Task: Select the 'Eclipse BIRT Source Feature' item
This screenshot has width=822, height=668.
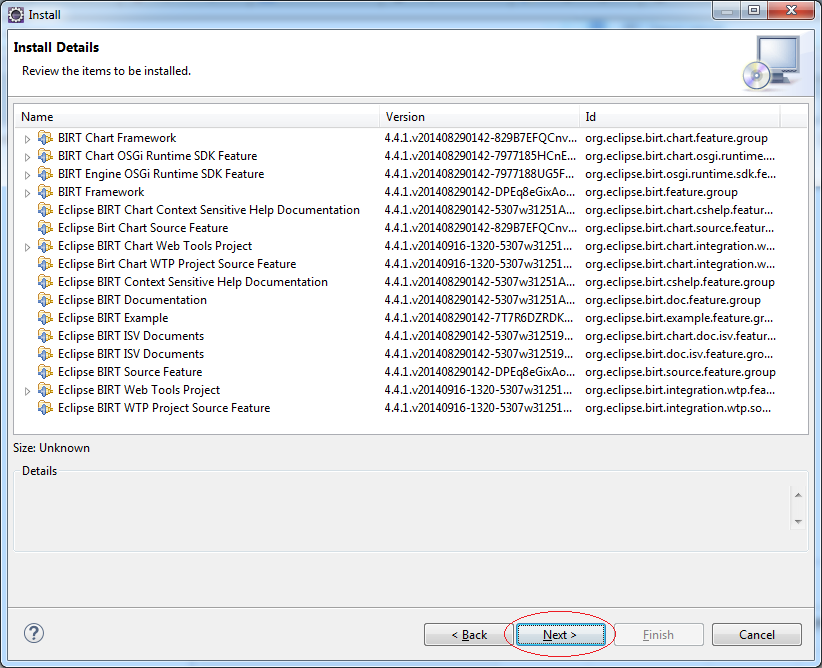Action: 129,372
